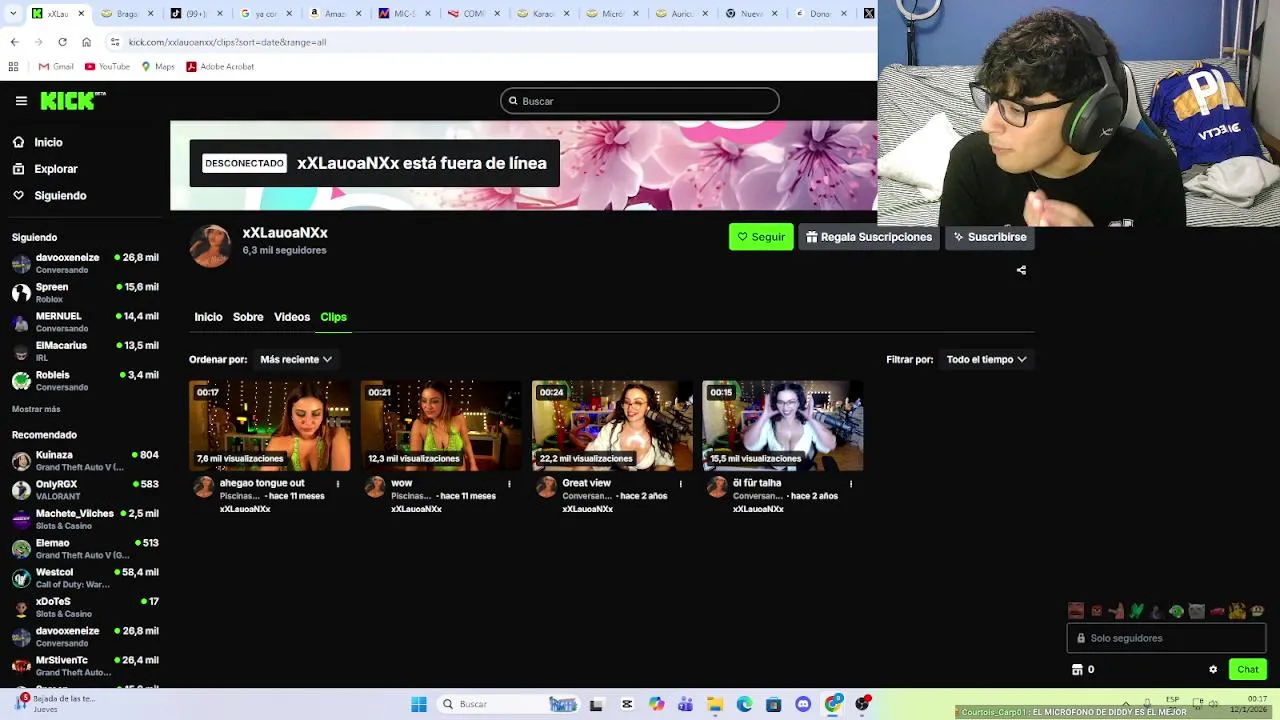Click Regala Suscripciones button
The width and height of the screenshot is (1280, 720).
pos(868,237)
